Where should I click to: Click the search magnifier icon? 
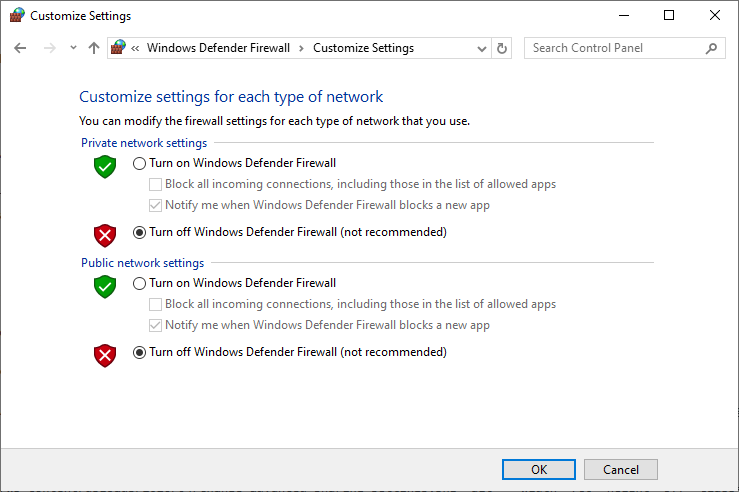[711, 48]
